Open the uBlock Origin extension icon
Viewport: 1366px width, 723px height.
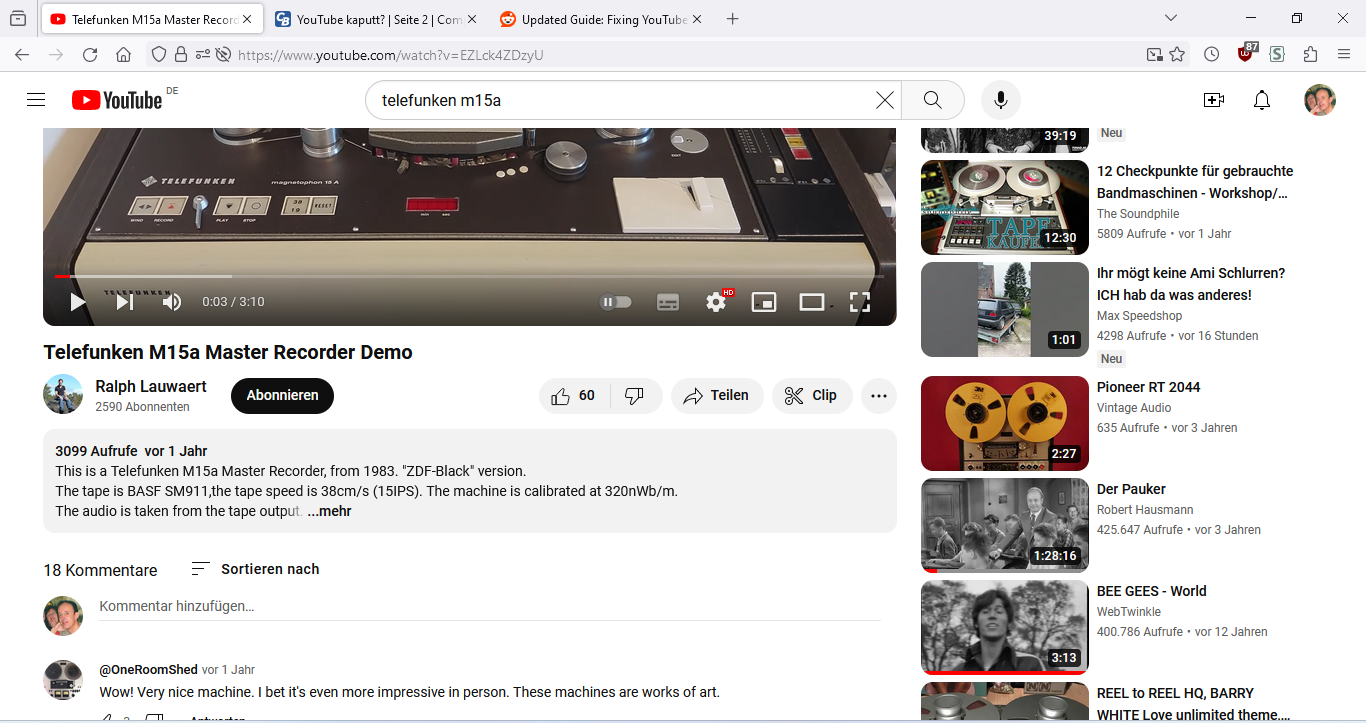(x=1245, y=54)
